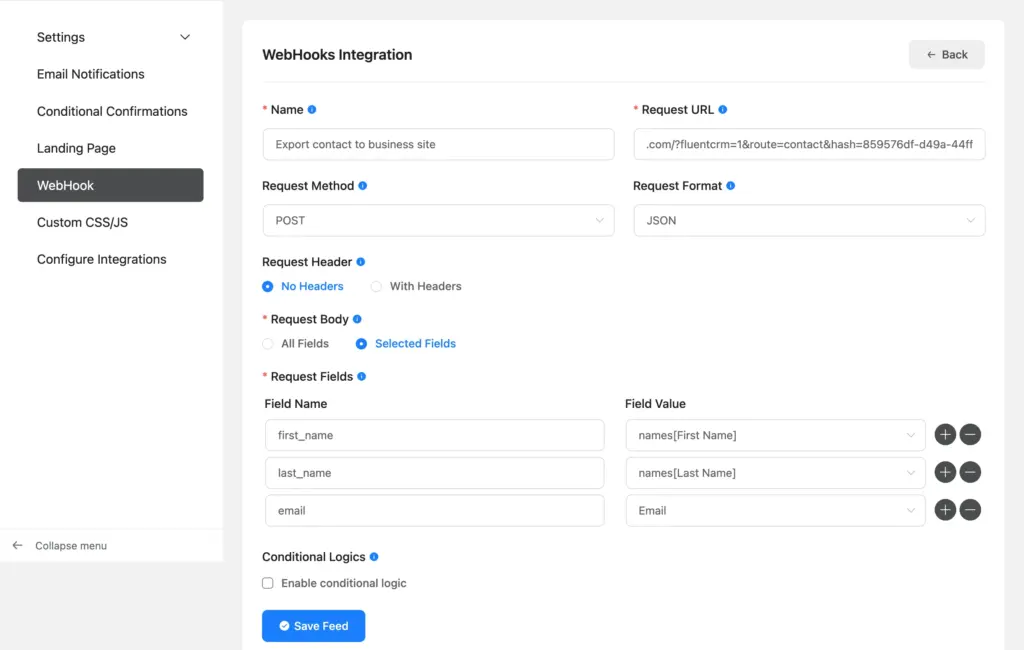Click the info icon beside Request Fields
1024x650 pixels.
[362, 376]
